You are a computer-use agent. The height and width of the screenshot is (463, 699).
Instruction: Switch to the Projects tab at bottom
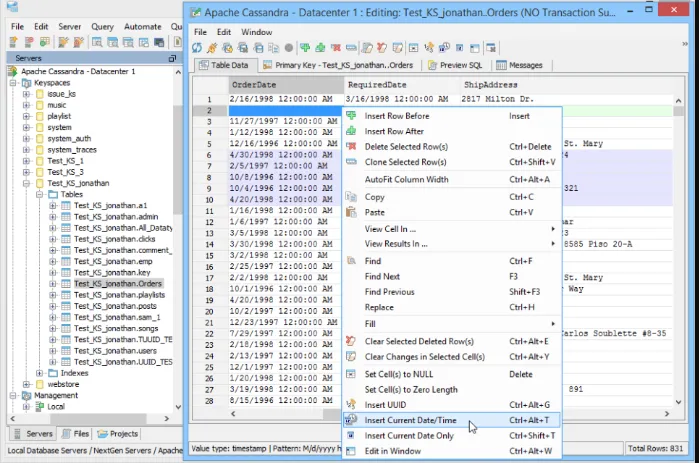coord(118,434)
